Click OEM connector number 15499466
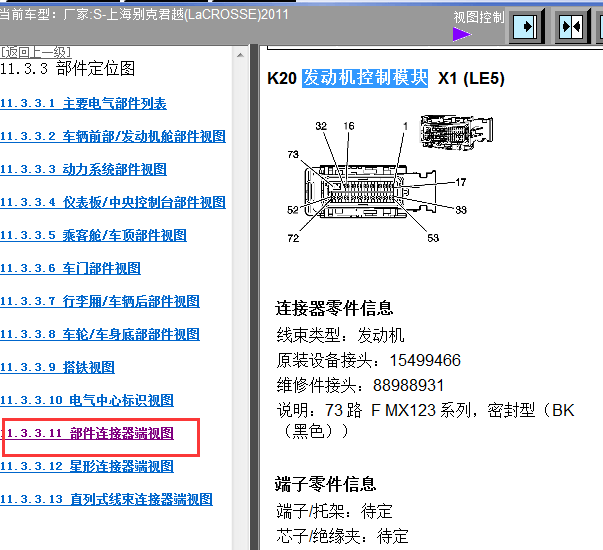This screenshot has height=550, width=603. pos(425,360)
